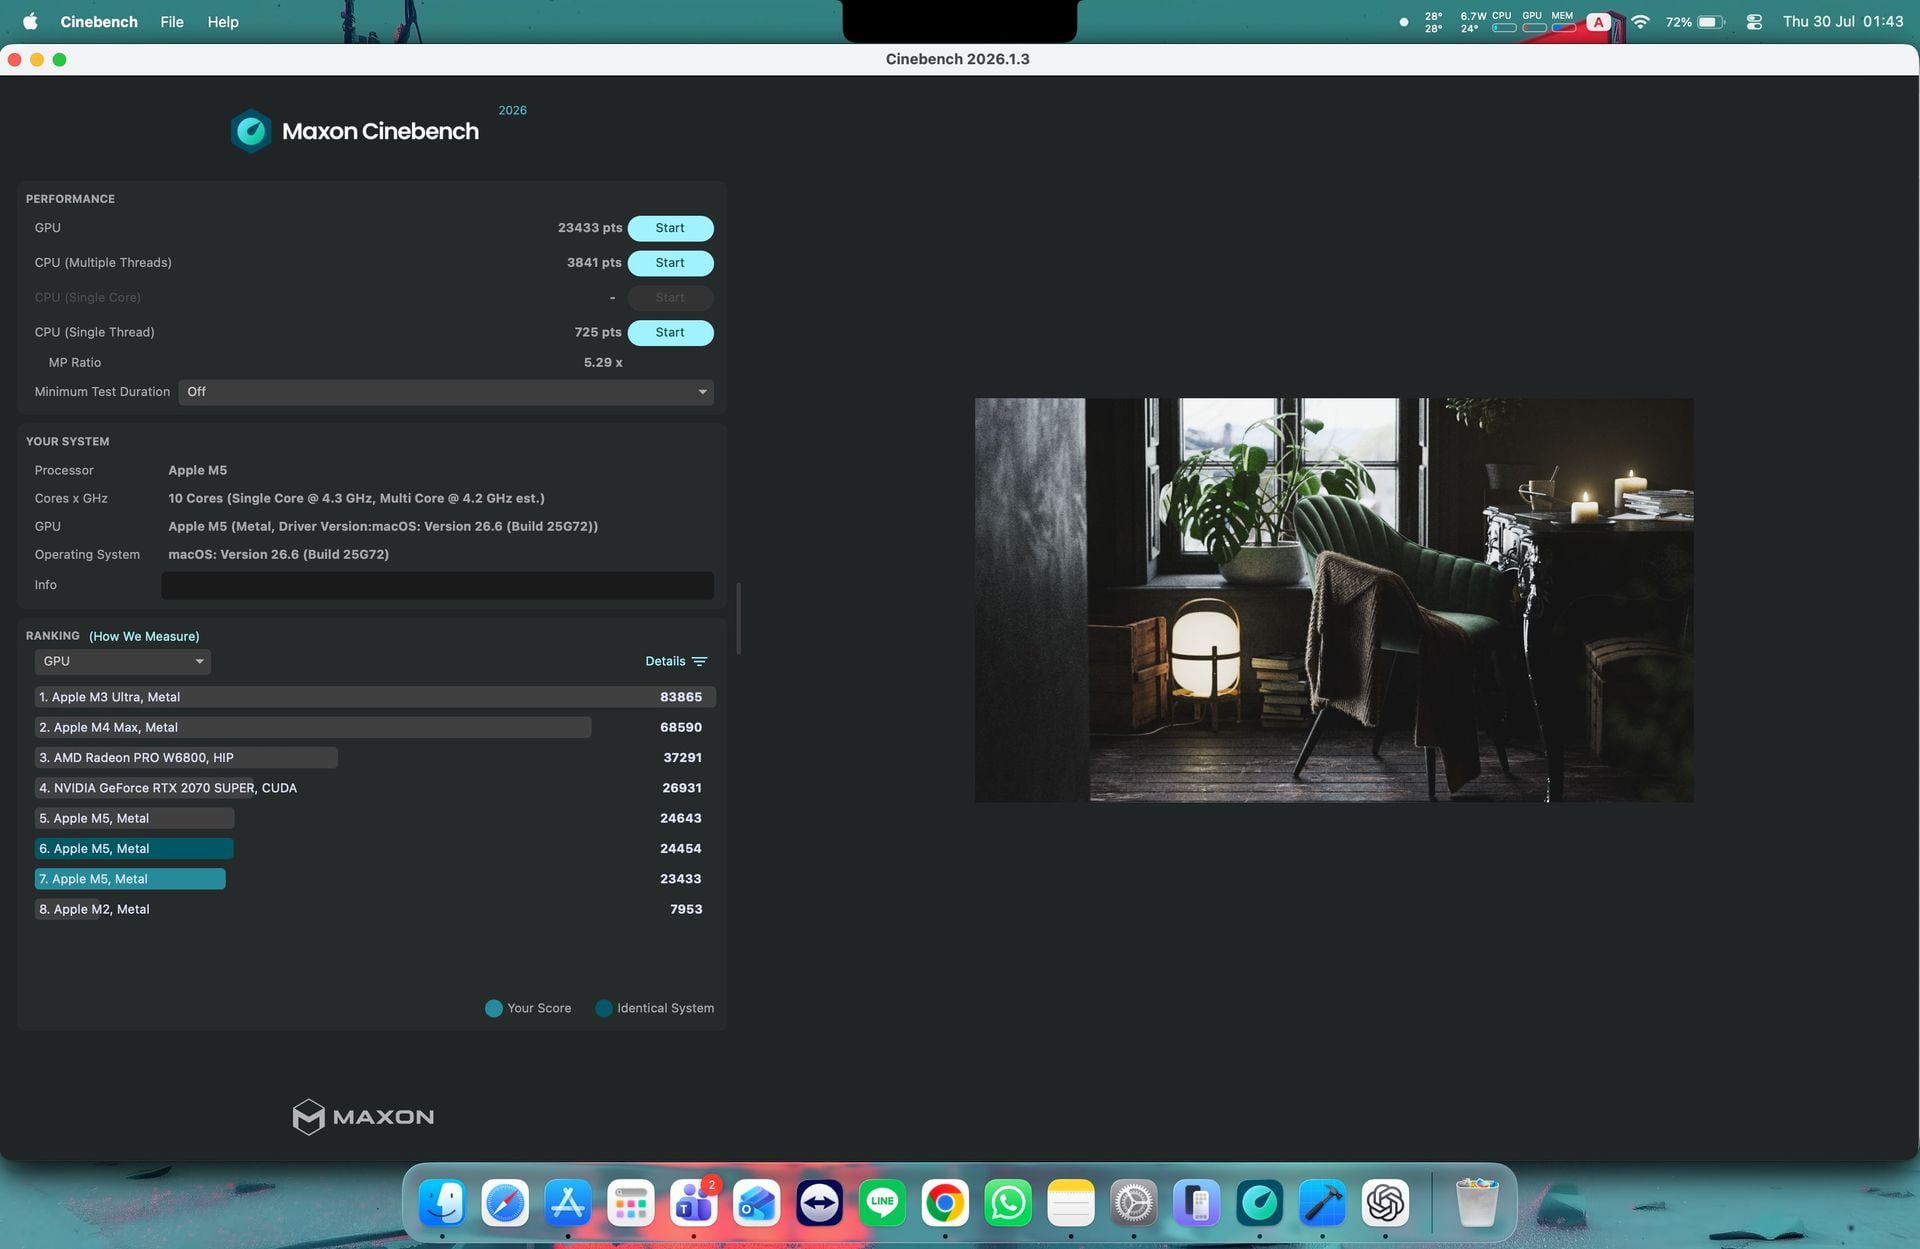The image size is (1920, 1249).
Task: Open the Details filter icon in Ranking
Action: pyautogui.click(x=700, y=662)
